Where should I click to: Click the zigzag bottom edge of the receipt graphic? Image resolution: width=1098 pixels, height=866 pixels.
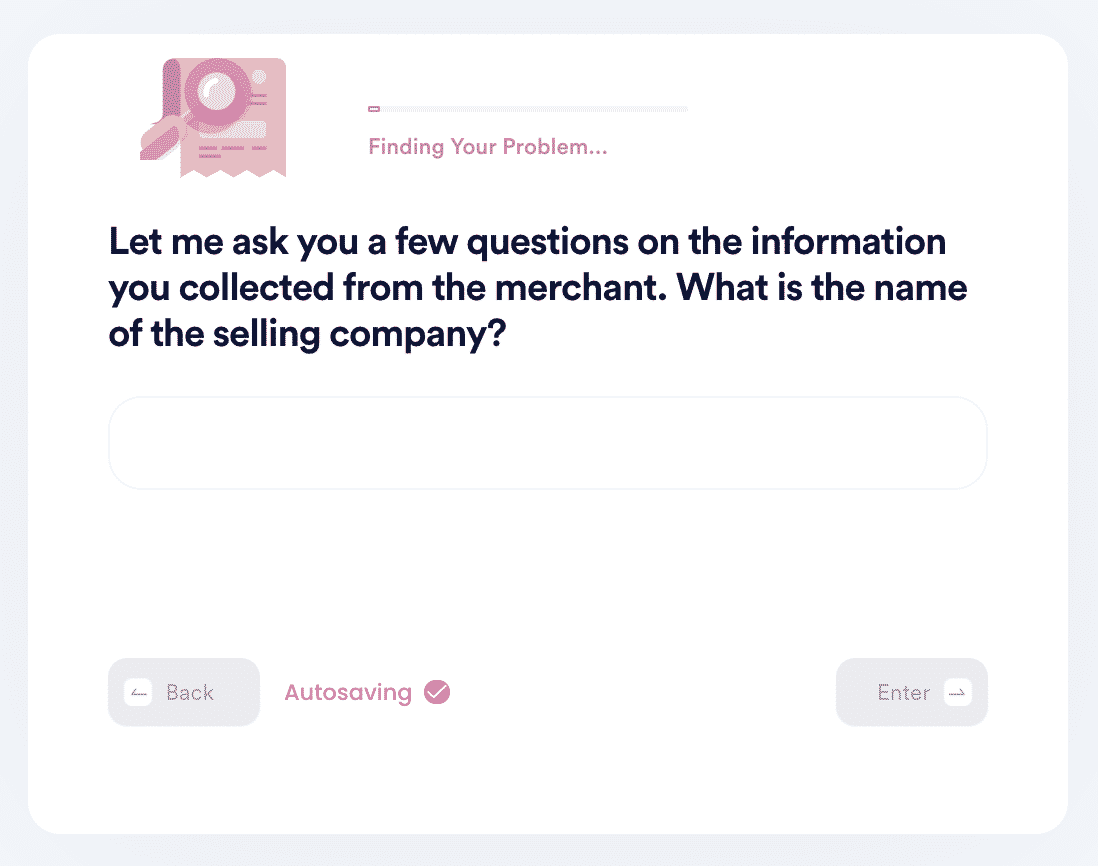(x=233, y=172)
